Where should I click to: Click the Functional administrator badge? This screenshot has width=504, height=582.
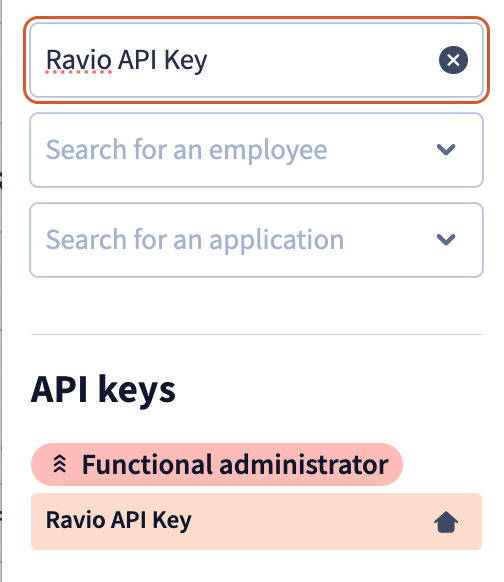(x=217, y=464)
